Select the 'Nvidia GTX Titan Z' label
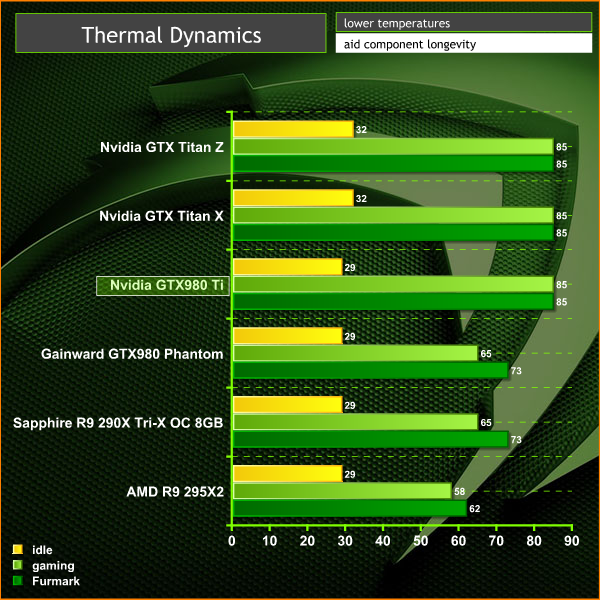Screen dimensions: 600x600 click(x=162, y=147)
